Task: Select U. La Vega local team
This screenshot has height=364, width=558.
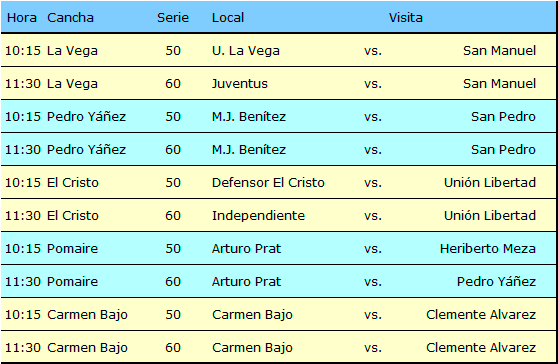Action: click(x=246, y=51)
